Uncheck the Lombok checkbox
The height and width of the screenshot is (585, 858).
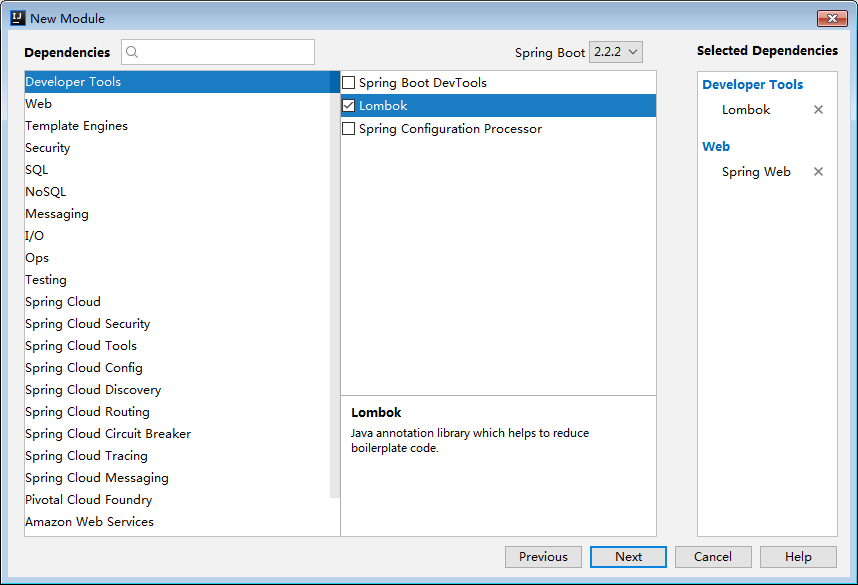pos(349,106)
